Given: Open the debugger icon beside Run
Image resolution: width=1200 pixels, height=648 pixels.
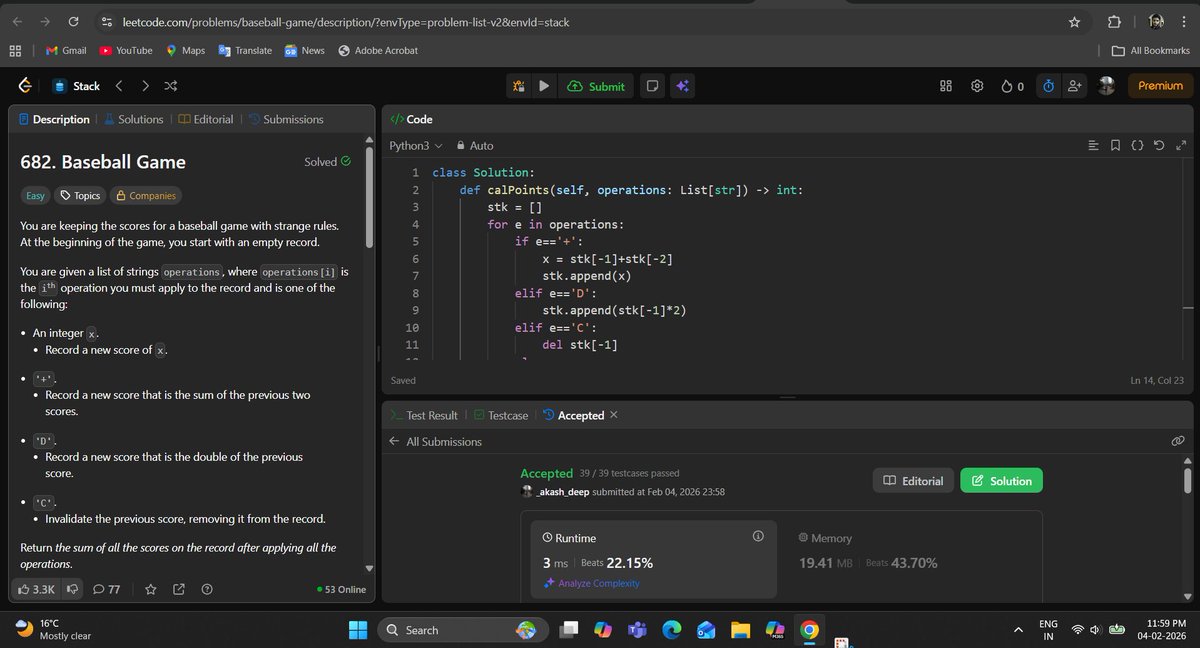Looking at the screenshot, I should coord(519,86).
